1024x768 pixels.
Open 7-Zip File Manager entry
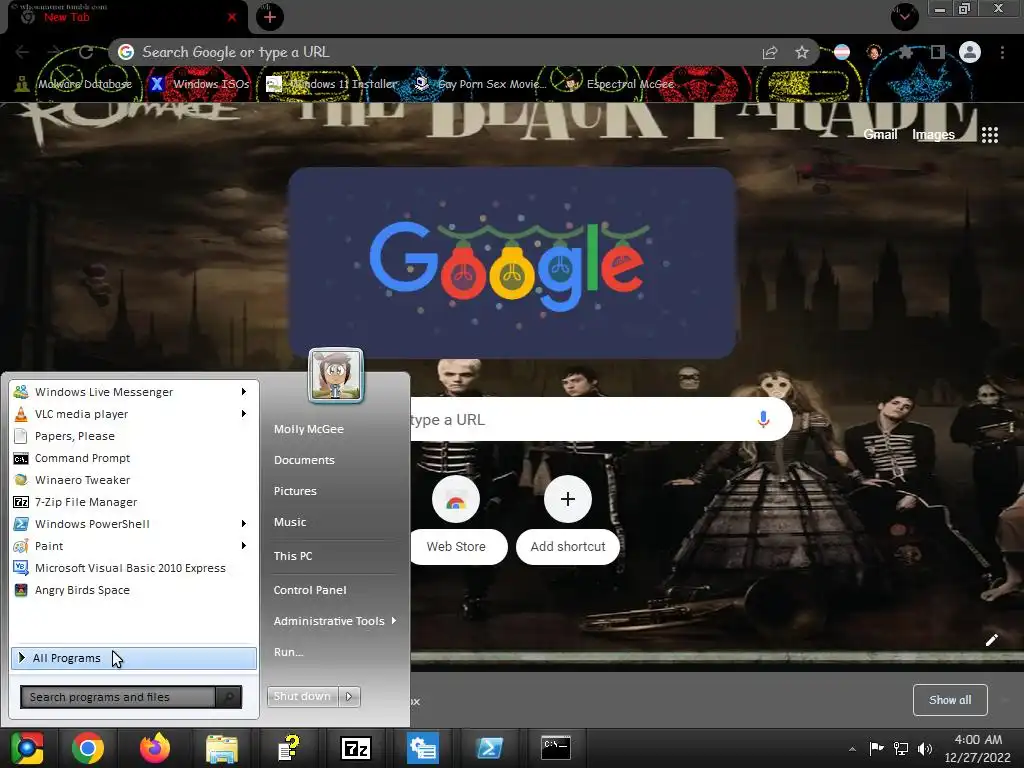pos(134,502)
